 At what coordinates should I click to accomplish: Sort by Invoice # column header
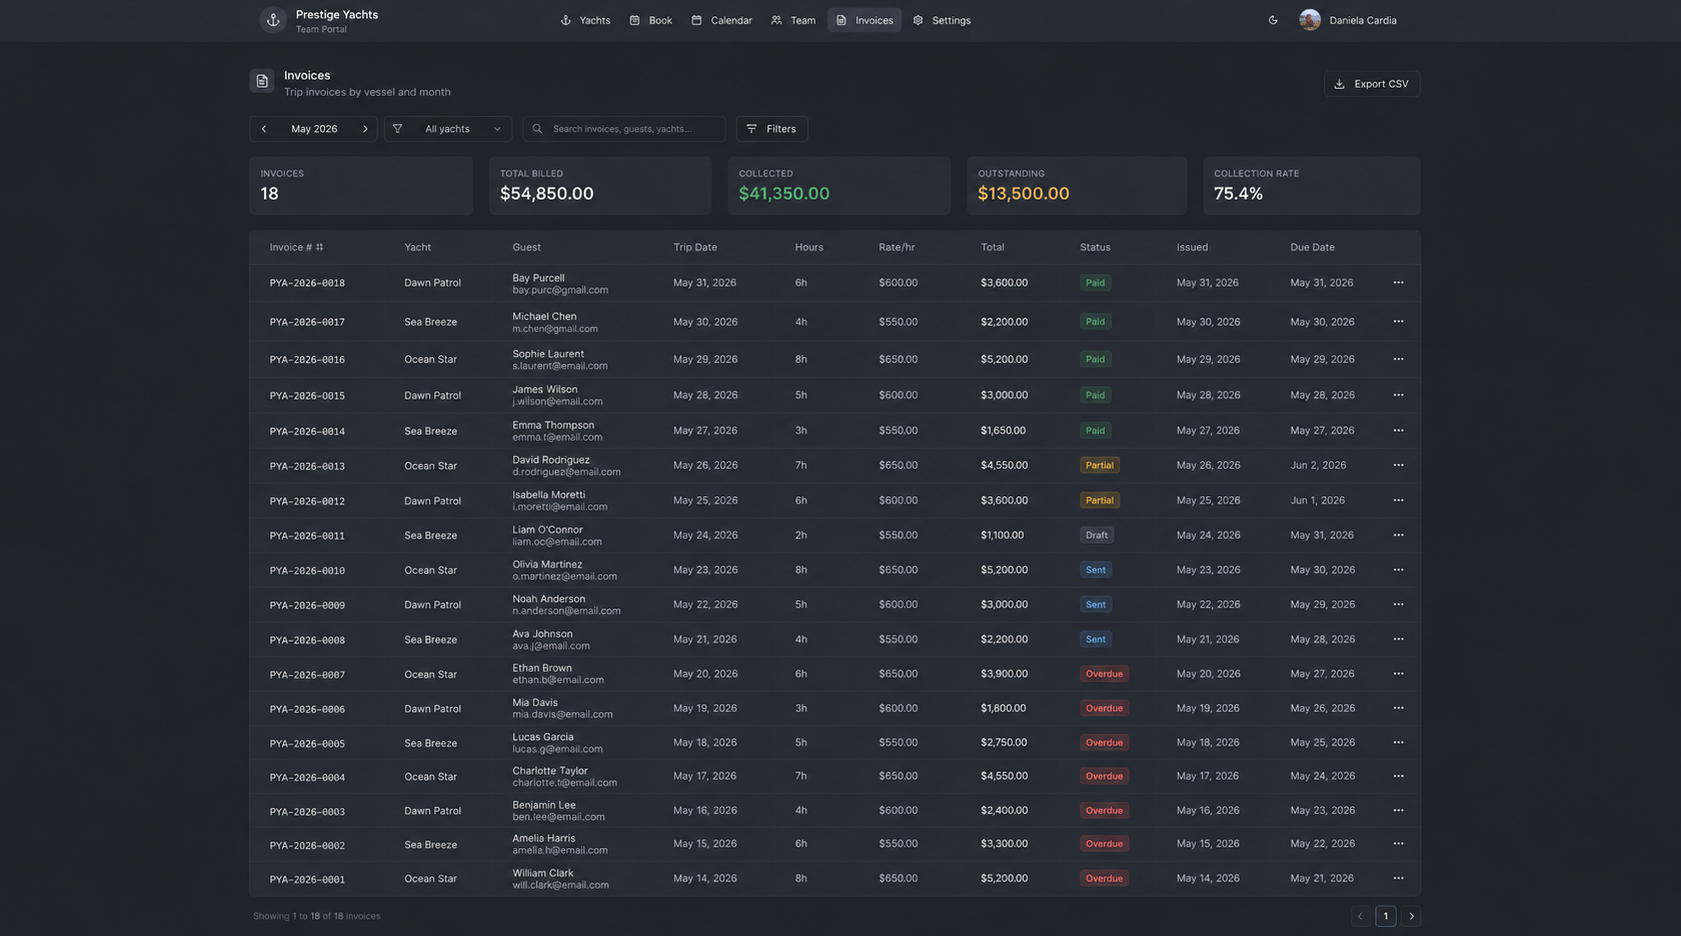(296, 247)
